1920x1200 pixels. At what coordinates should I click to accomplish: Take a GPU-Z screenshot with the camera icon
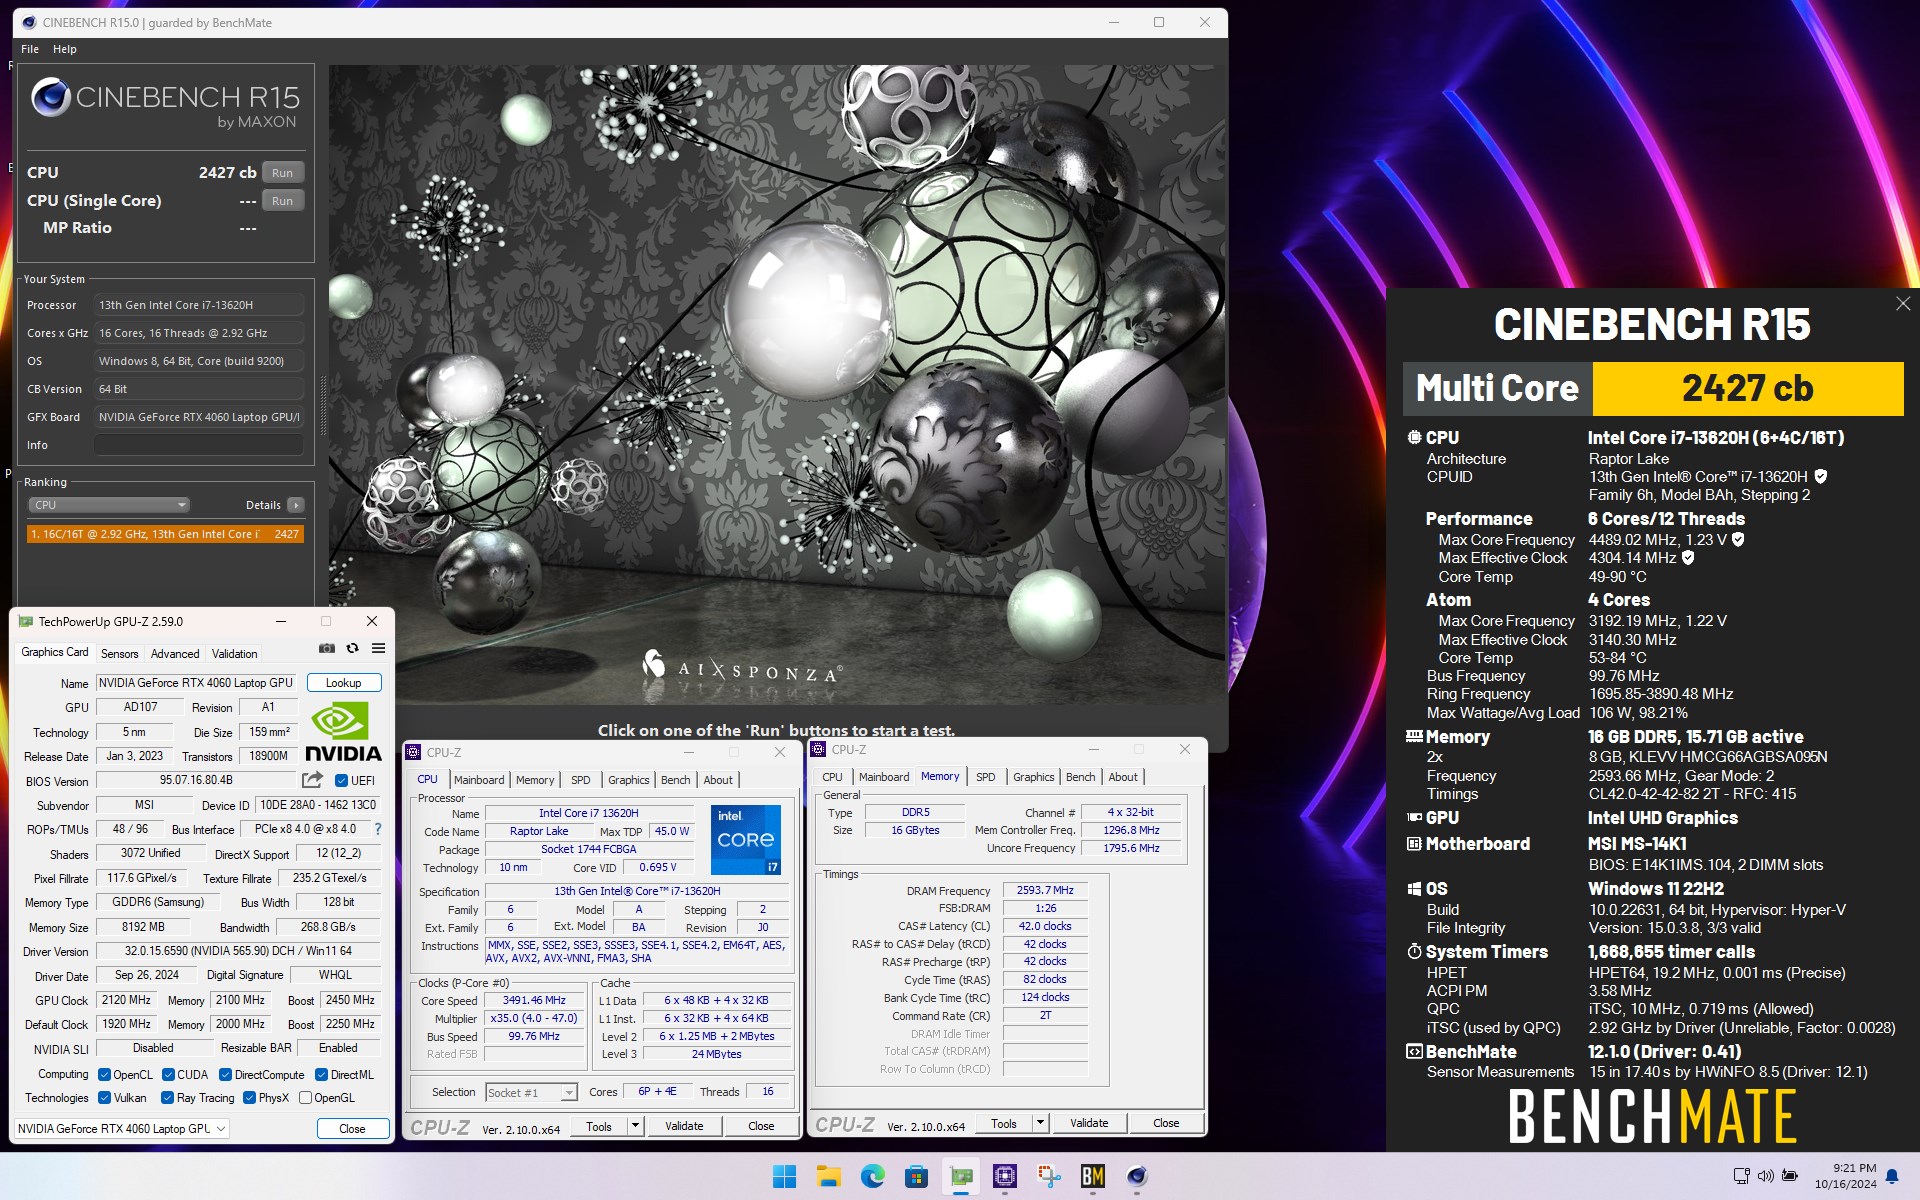coord(327,649)
